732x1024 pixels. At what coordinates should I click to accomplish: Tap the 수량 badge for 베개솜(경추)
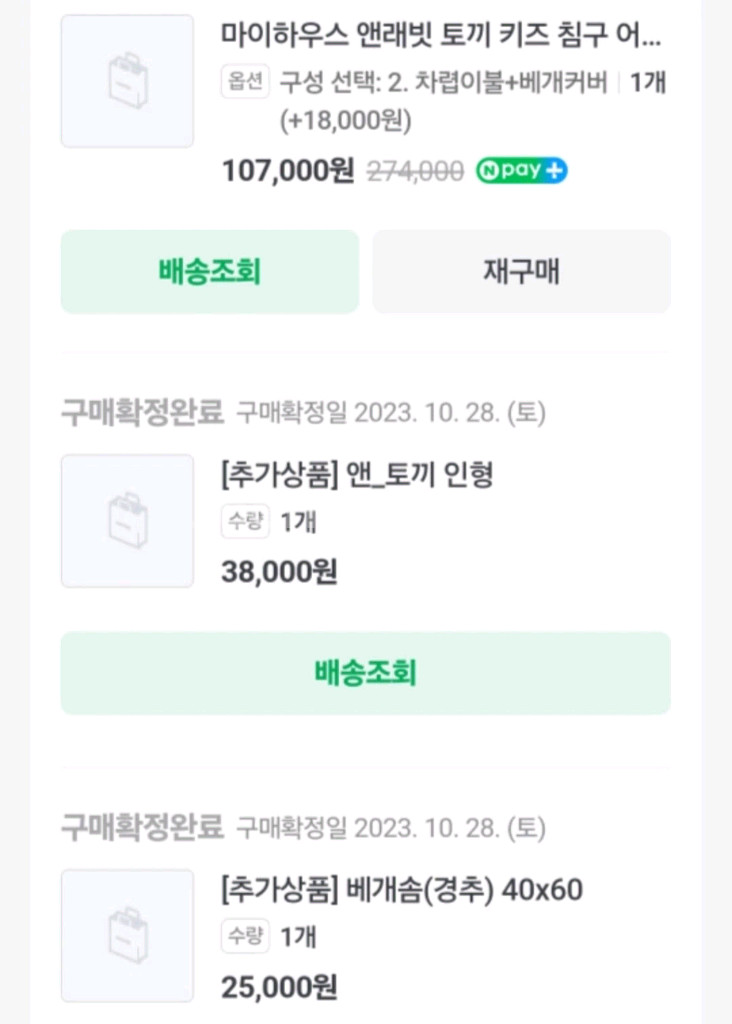point(245,936)
